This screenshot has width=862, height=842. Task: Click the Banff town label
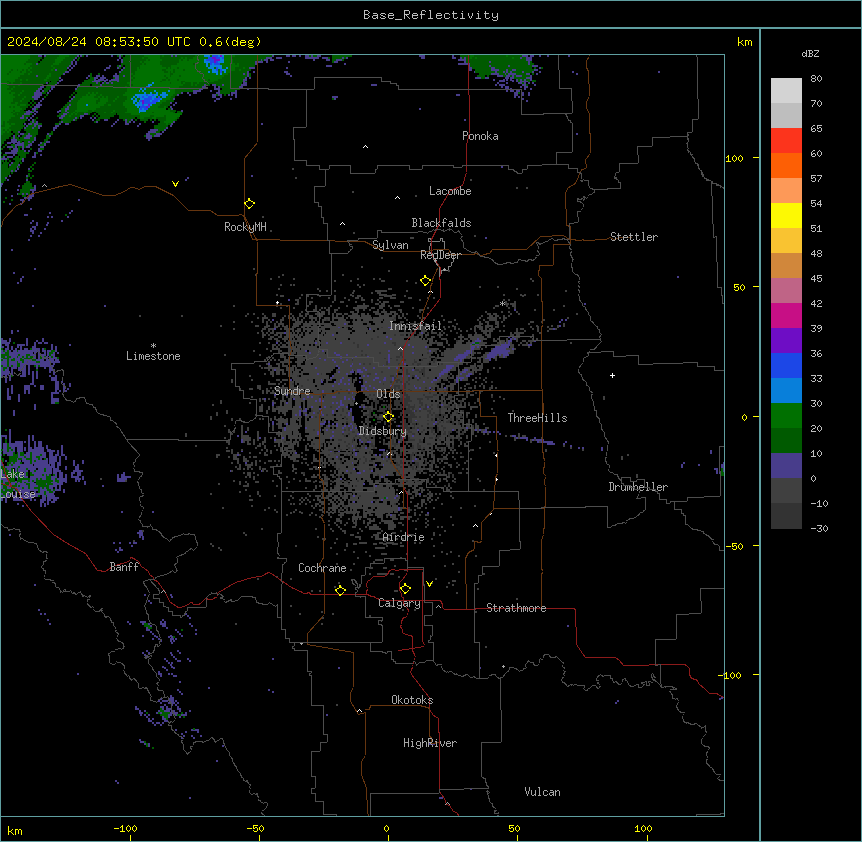tap(124, 567)
